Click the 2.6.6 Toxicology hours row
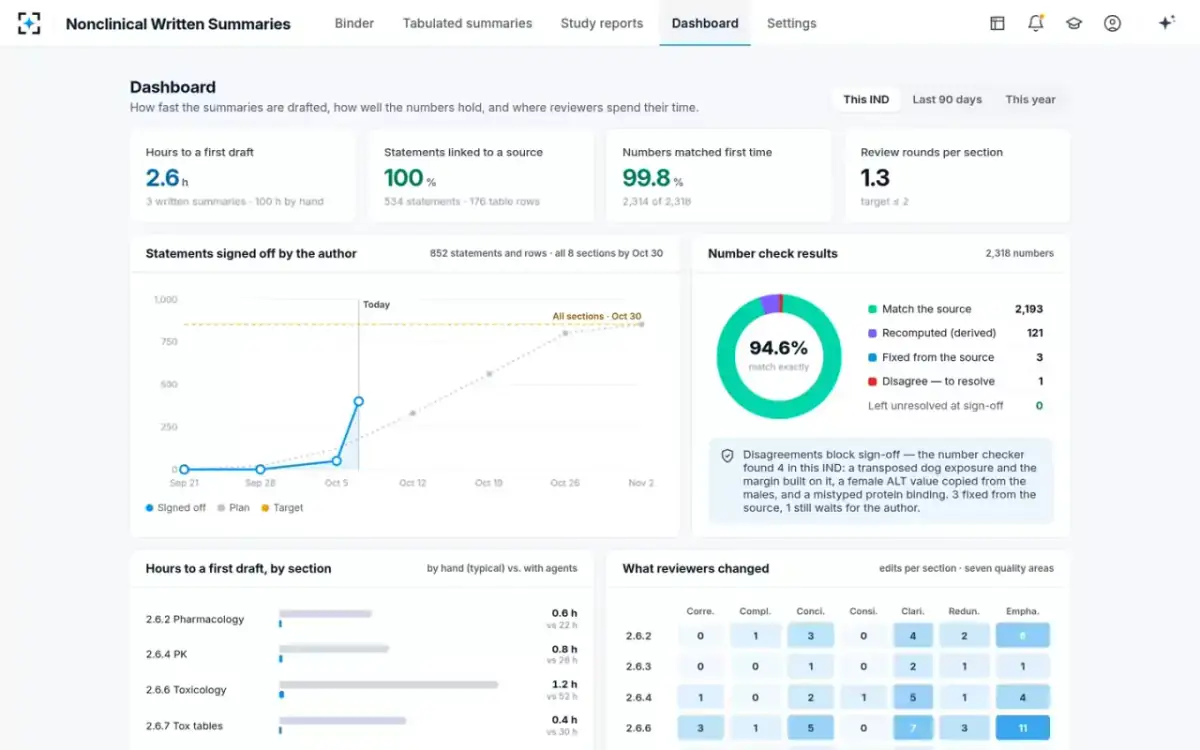 click(x=361, y=690)
